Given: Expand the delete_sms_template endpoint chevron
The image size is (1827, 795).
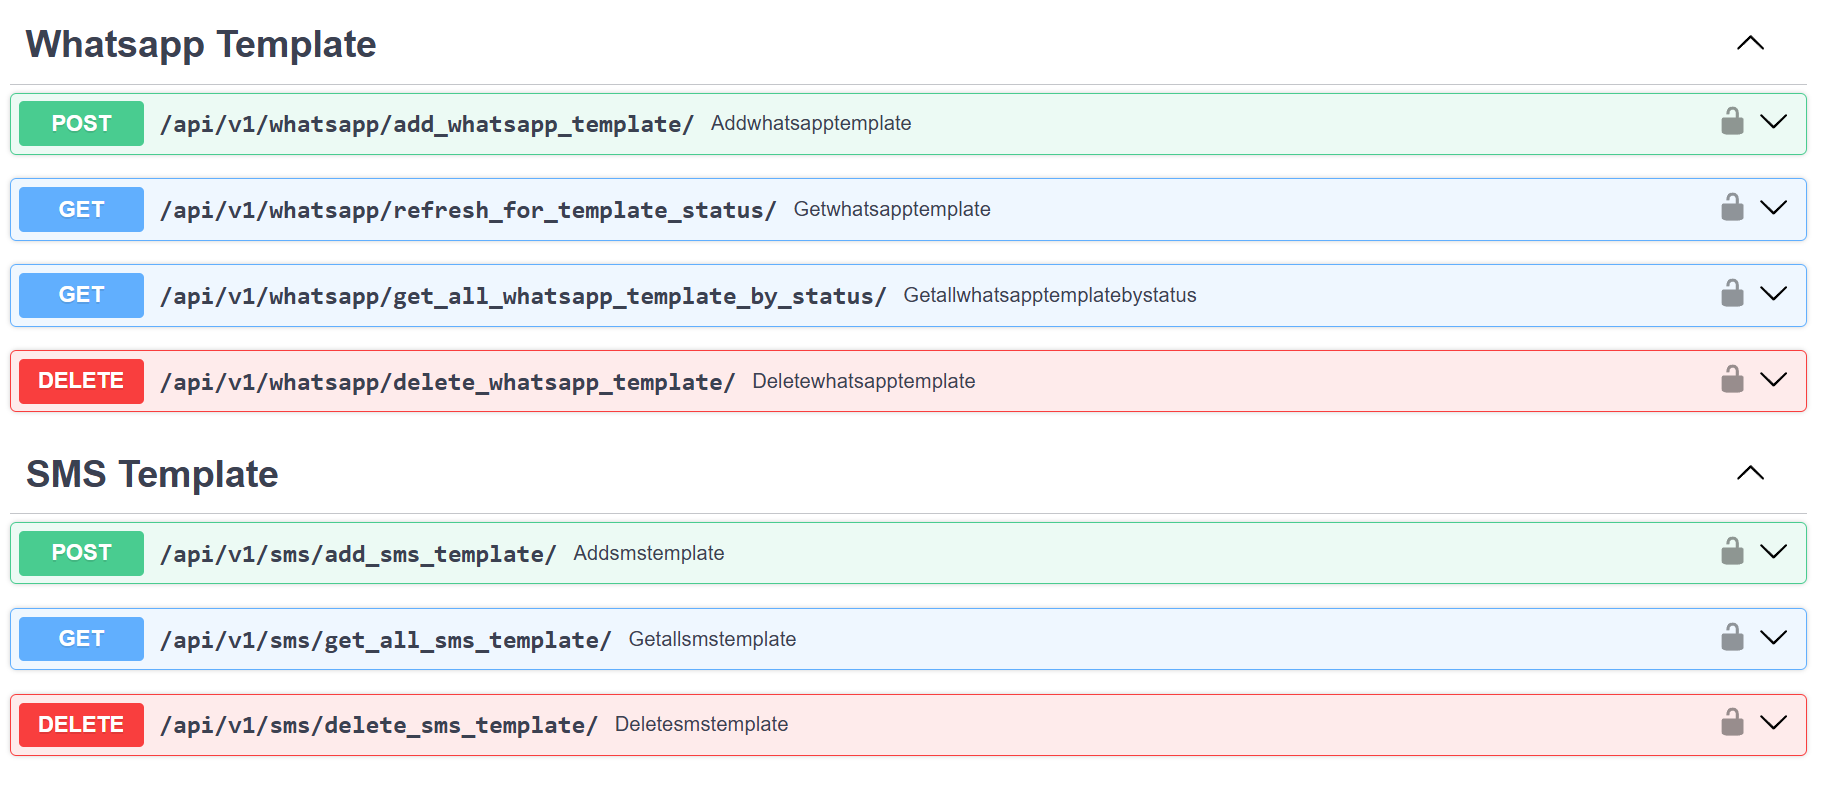Looking at the screenshot, I should [1773, 723].
